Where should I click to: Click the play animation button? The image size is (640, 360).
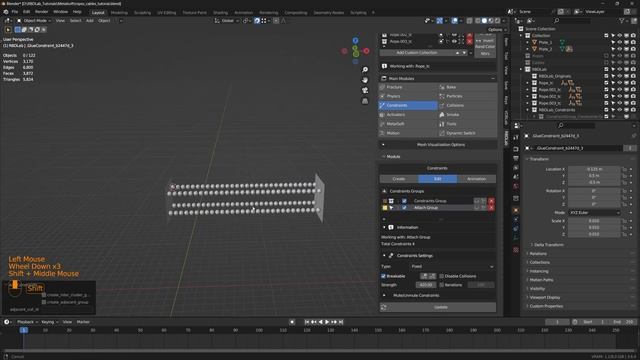click(327, 322)
